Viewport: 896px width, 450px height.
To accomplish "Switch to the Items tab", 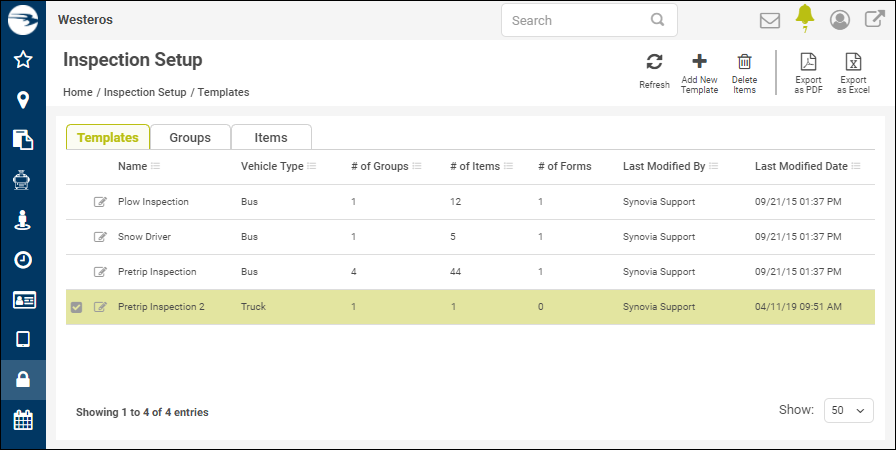I will (271, 137).
